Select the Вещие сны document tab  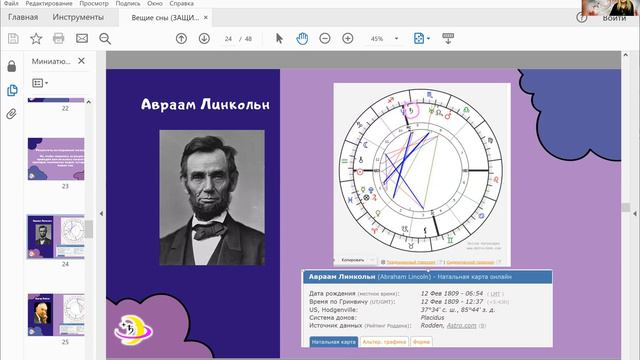165,18
